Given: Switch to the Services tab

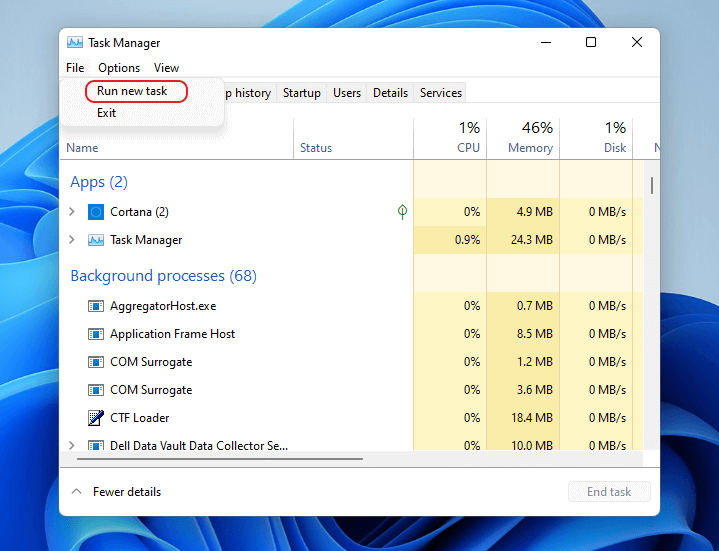Looking at the screenshot, I should pyautogui.click(x=441, y=93).
